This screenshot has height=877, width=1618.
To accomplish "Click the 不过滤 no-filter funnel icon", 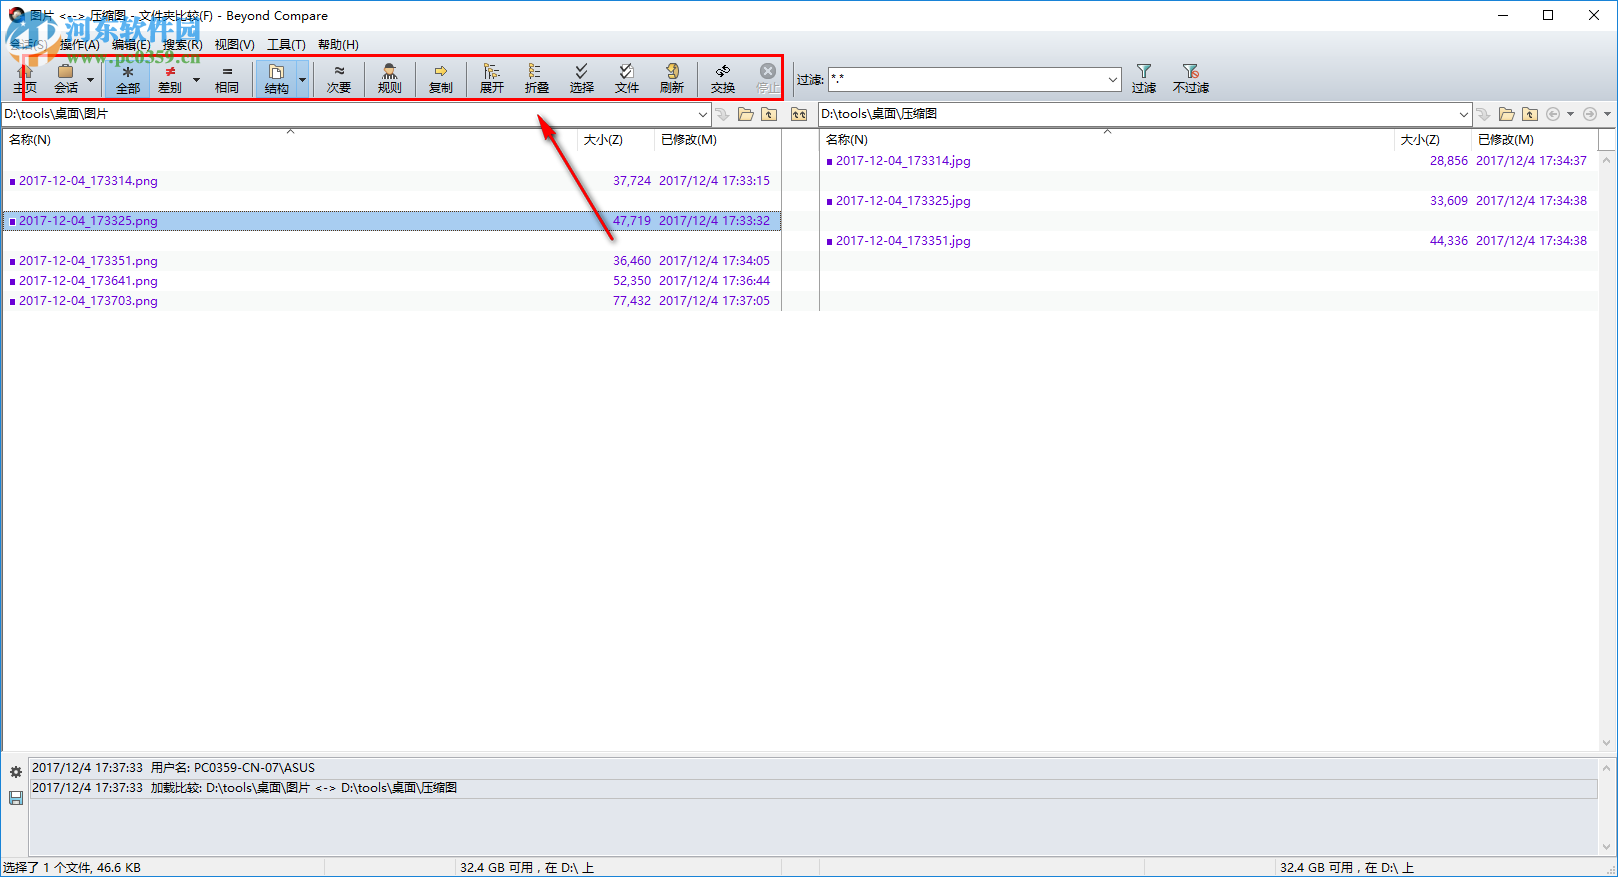I will tap(1190, 78).
